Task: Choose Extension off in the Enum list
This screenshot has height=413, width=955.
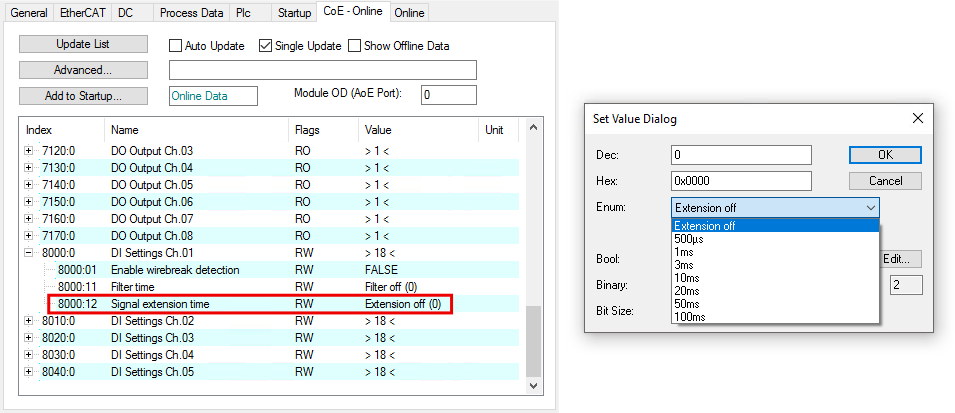Action: [x=775, y=226]
